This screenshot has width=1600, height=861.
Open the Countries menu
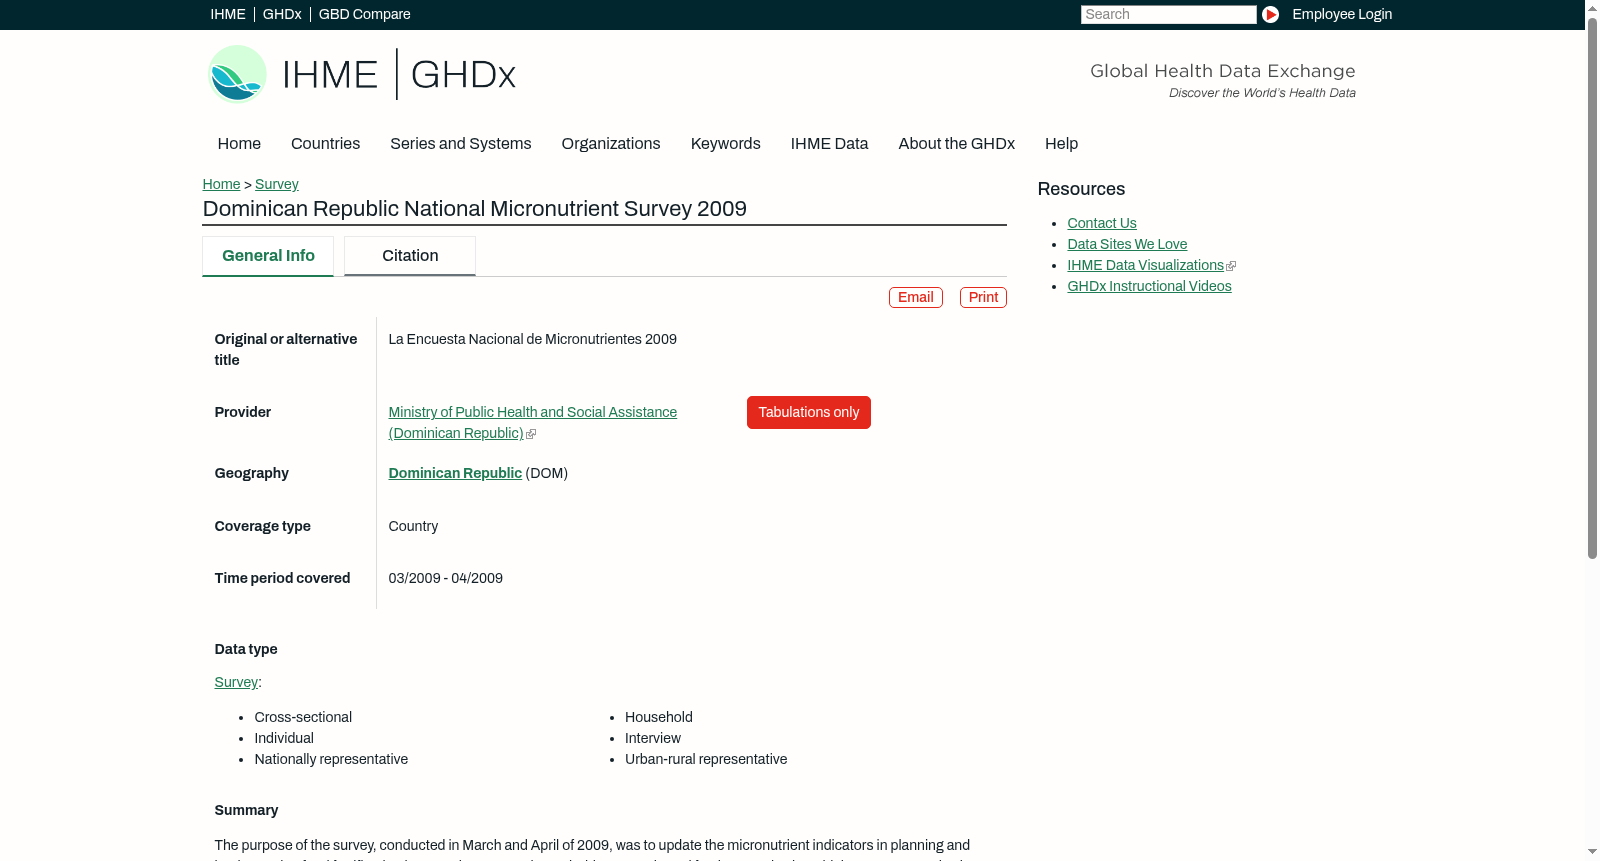coord(325,144)
